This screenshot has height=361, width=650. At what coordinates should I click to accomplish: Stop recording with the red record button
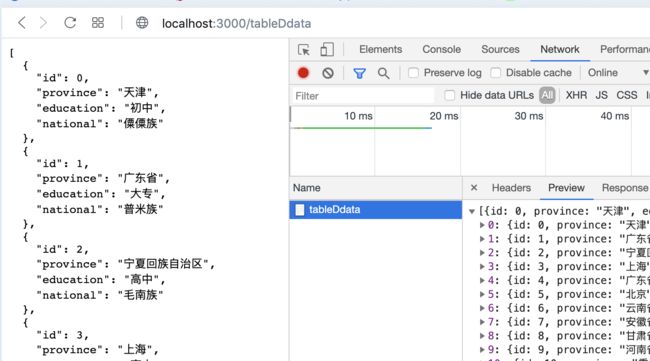tap(303, 73)
